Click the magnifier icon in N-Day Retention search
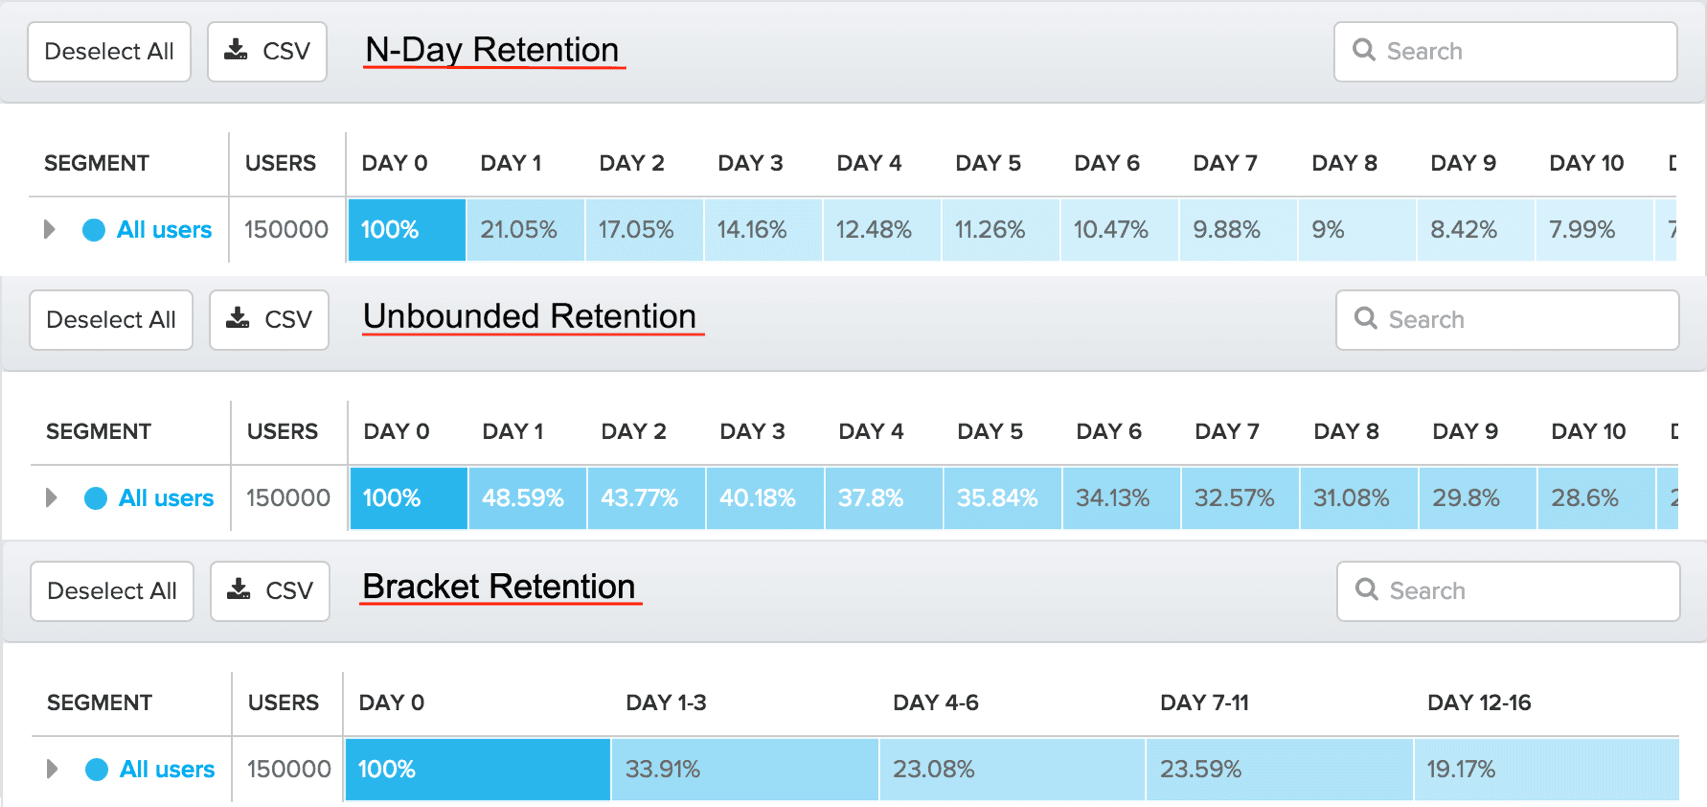Viewport: 1707px width, 807px height. [x=1364, y=50]
